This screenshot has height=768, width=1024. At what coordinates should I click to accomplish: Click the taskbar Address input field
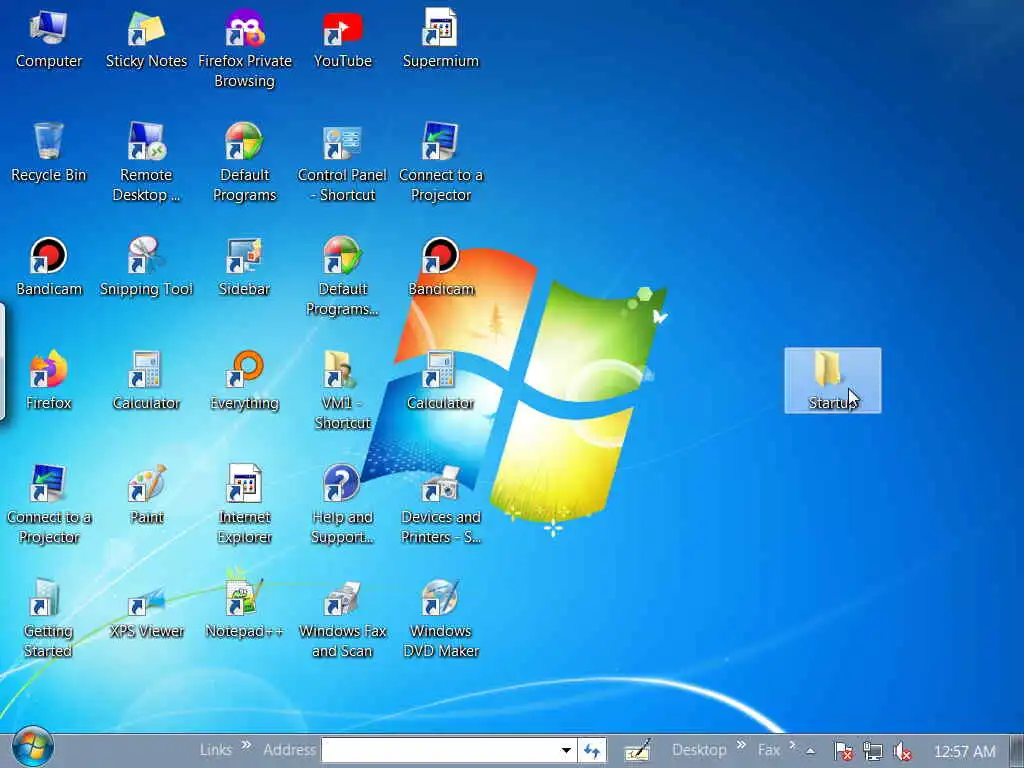coord(440,750)
